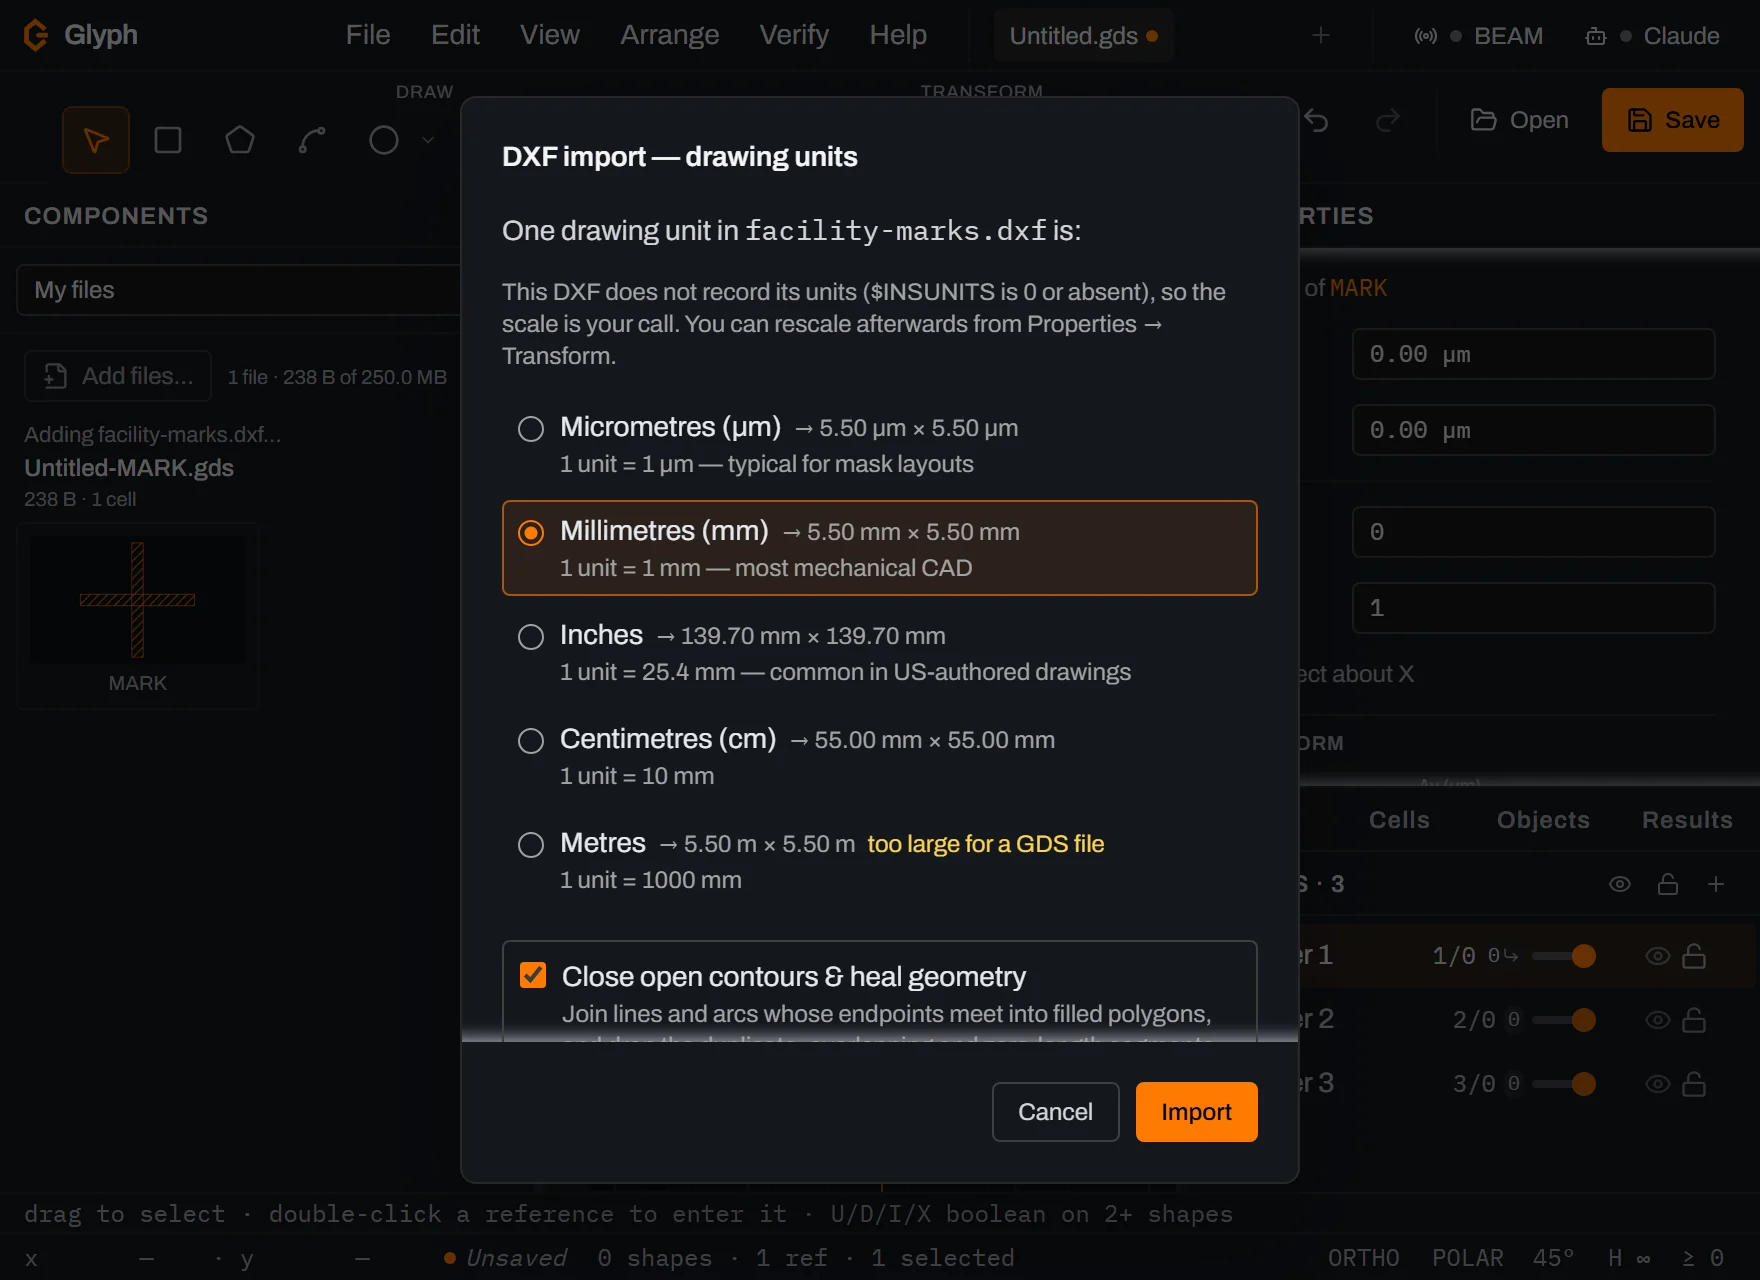Cancel the DXF import dialog
This screenshot has width=1760, height=1280.
pyautogui.click(x=1055, y=1112)
